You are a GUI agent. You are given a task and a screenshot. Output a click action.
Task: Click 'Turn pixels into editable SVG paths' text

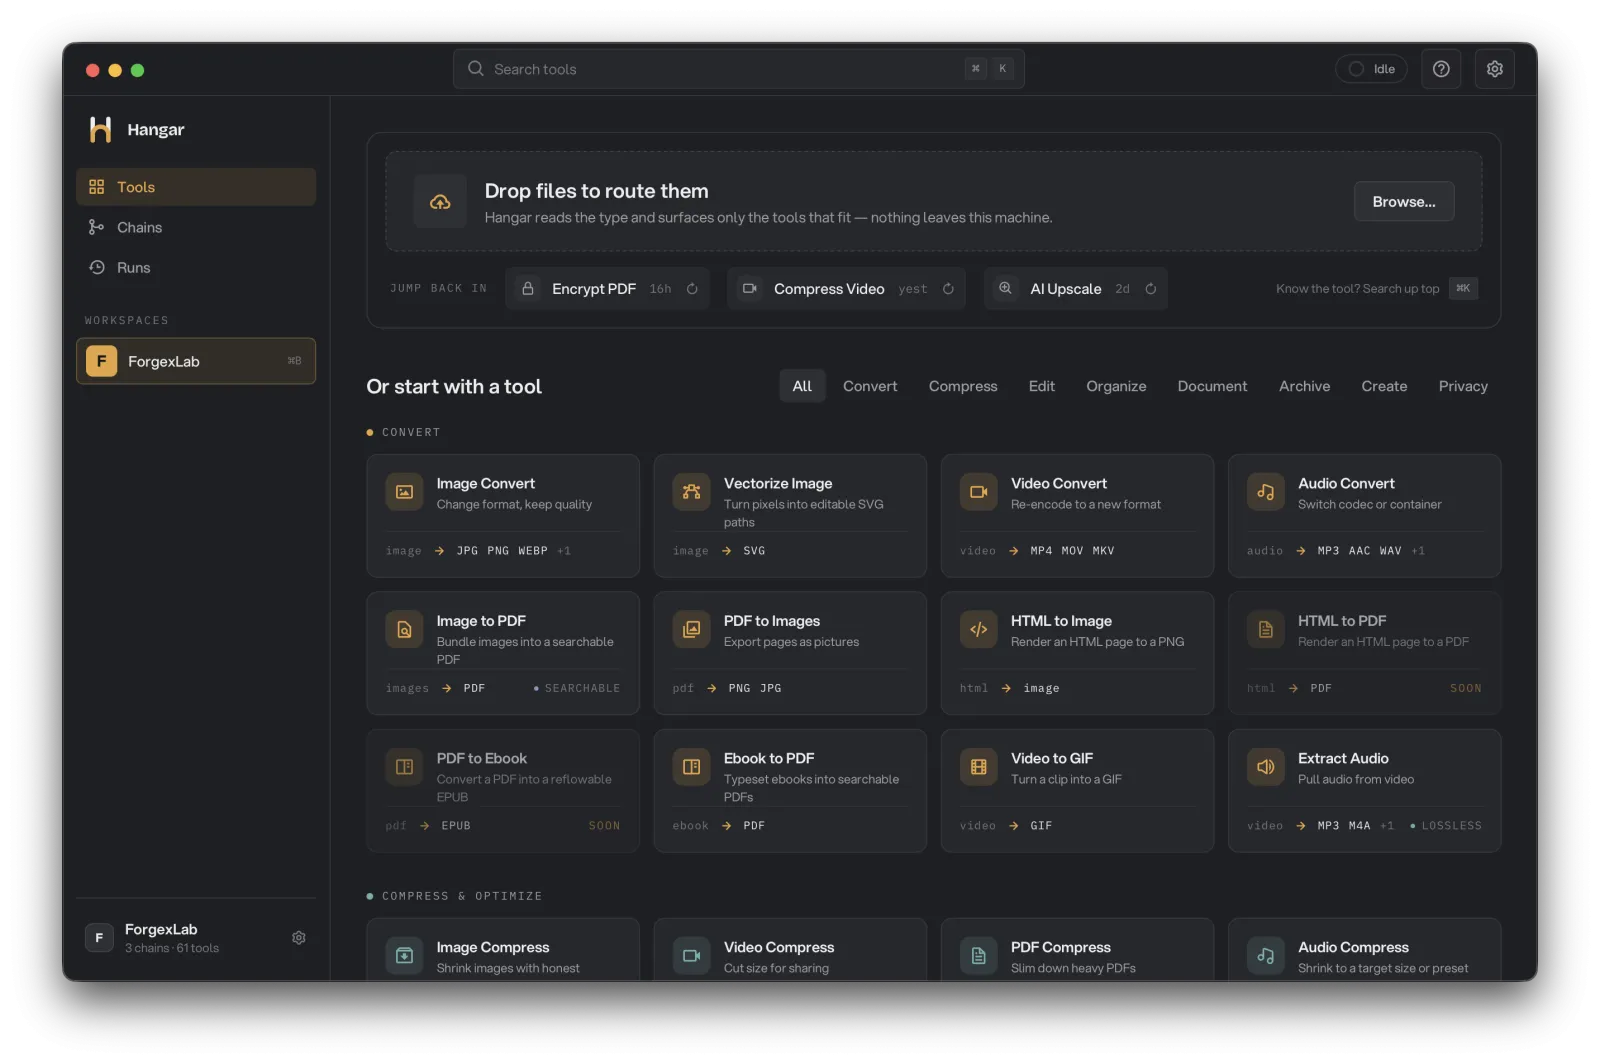tap(804, 514)
